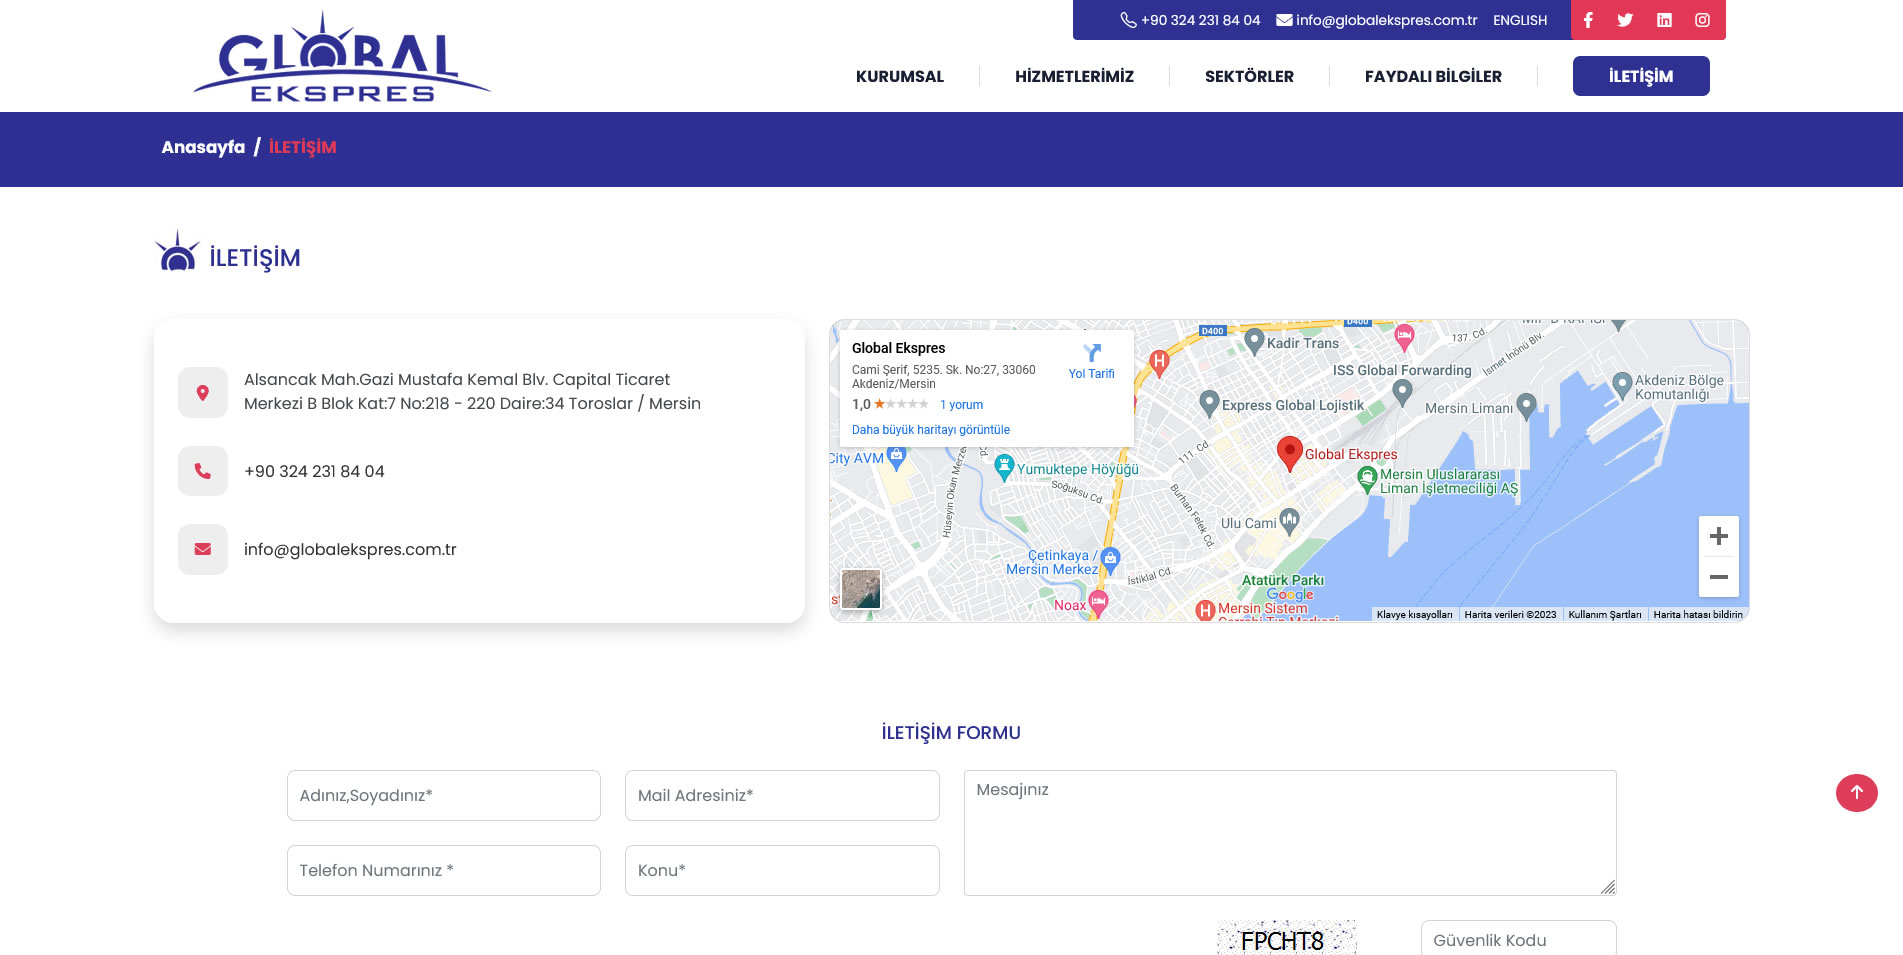Click the FPCHT8 captcha image

pyautogui.click(x=1286, y=938)
